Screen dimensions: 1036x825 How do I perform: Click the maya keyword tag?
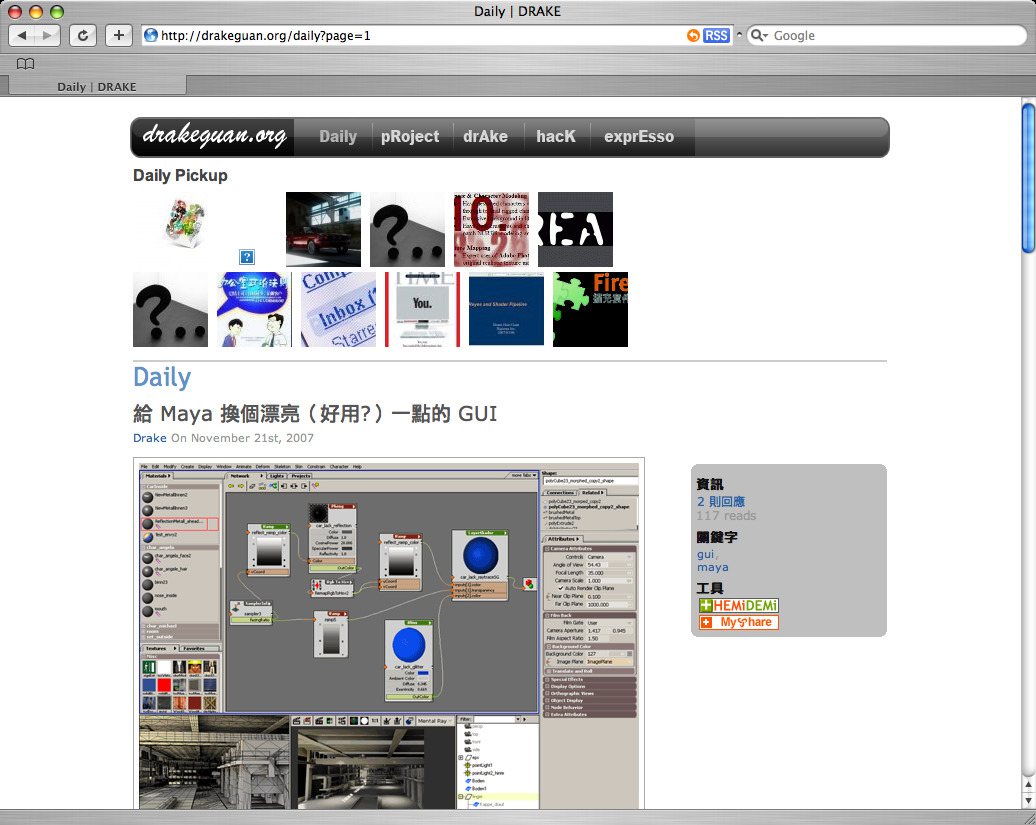[x=712, y=567]
